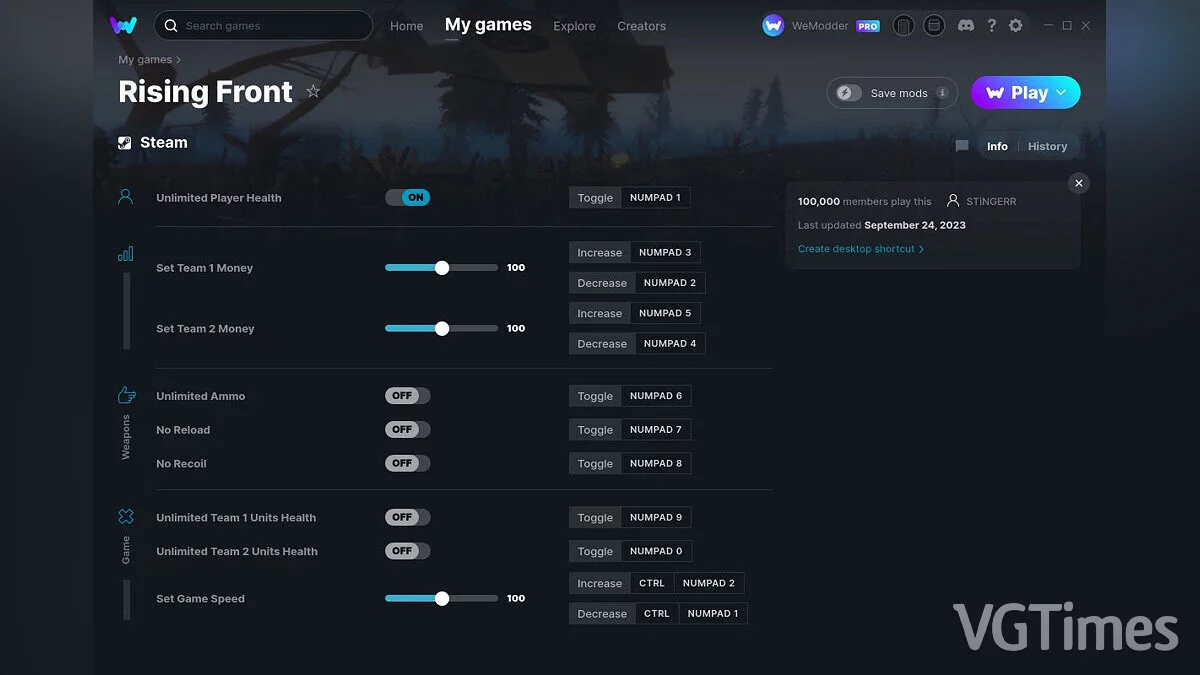
Task: Open the Creators tab
Action: 642,26
